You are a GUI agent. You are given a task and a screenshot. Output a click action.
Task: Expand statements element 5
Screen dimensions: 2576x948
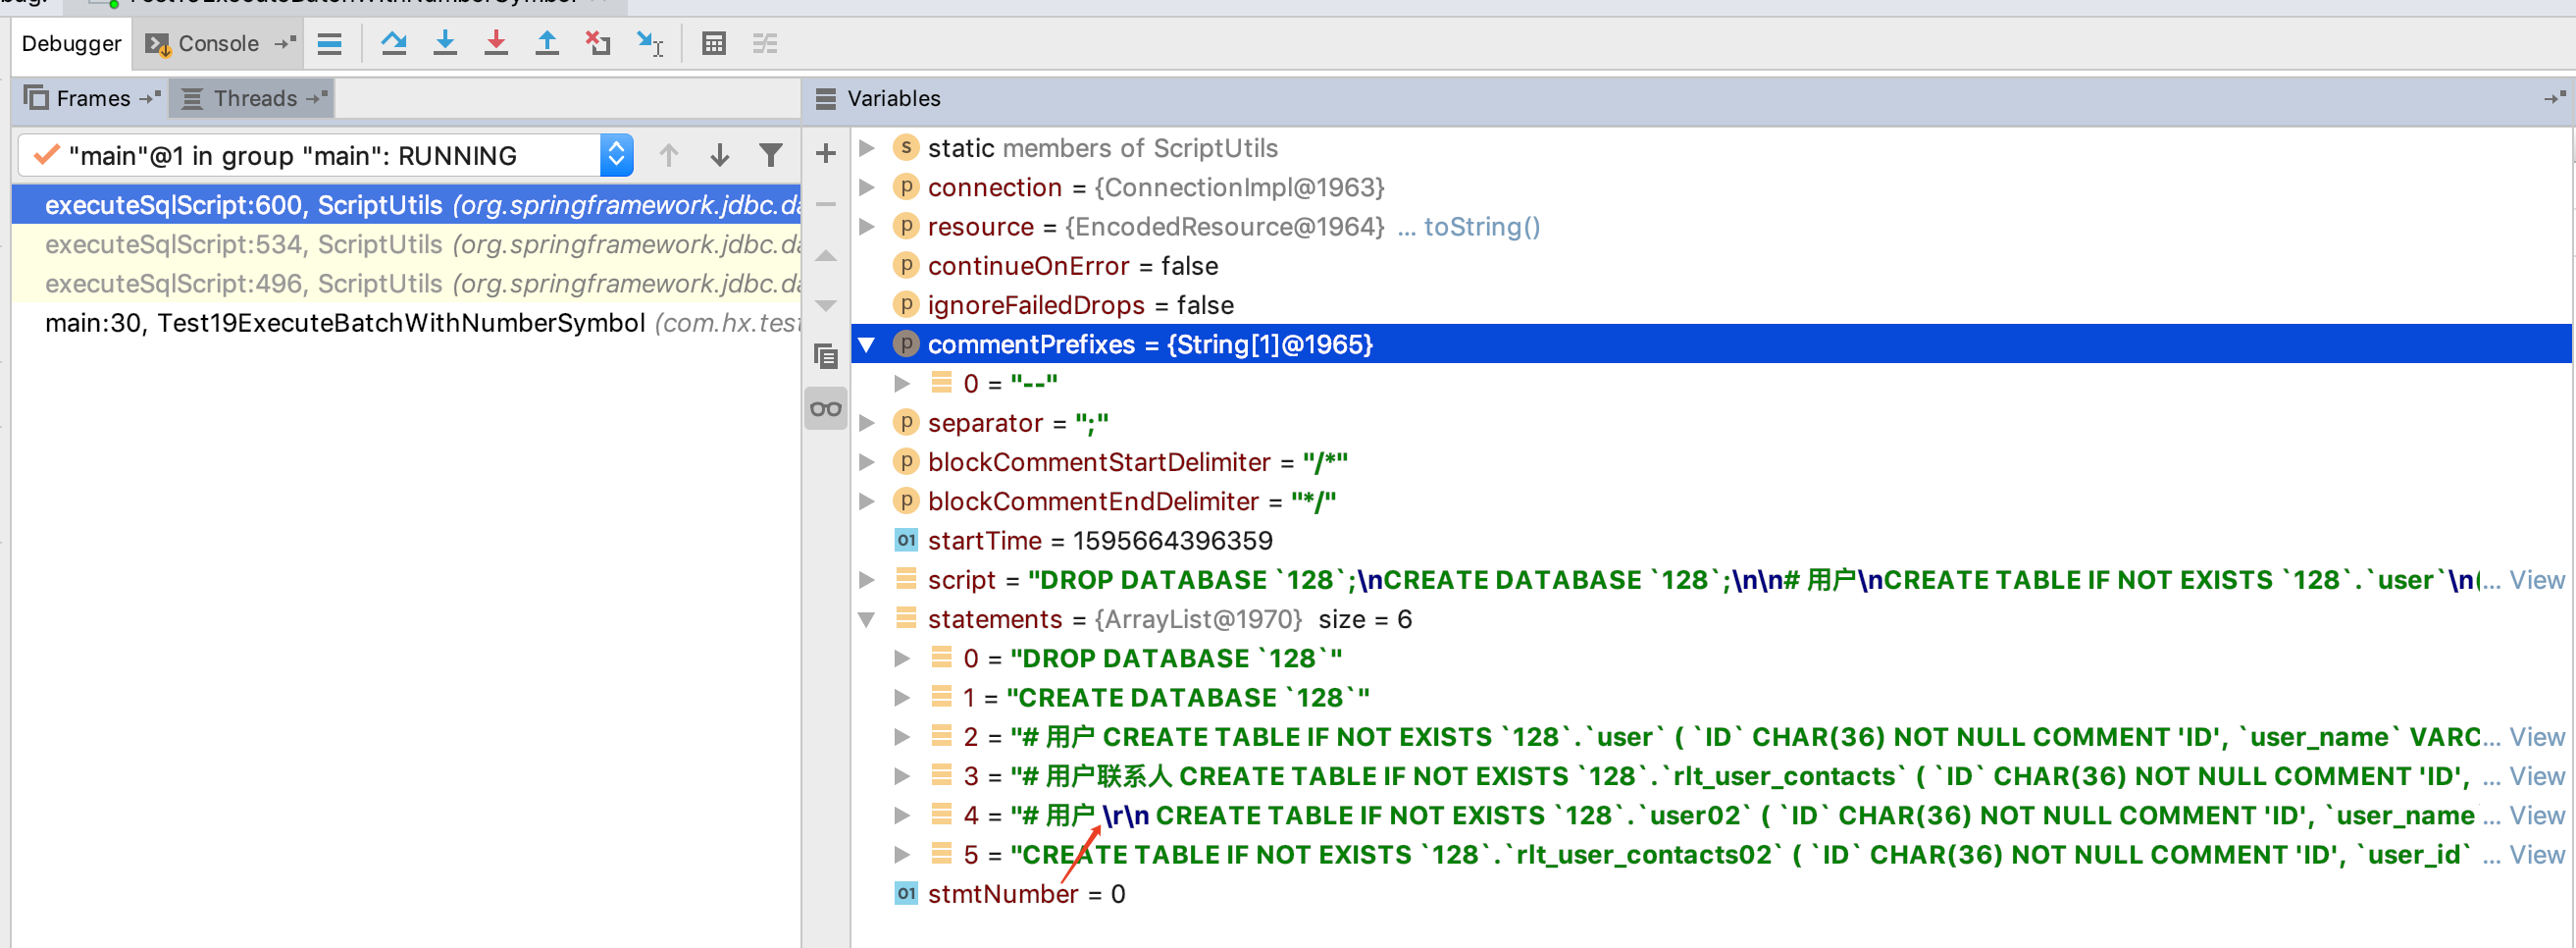[902, 854]
